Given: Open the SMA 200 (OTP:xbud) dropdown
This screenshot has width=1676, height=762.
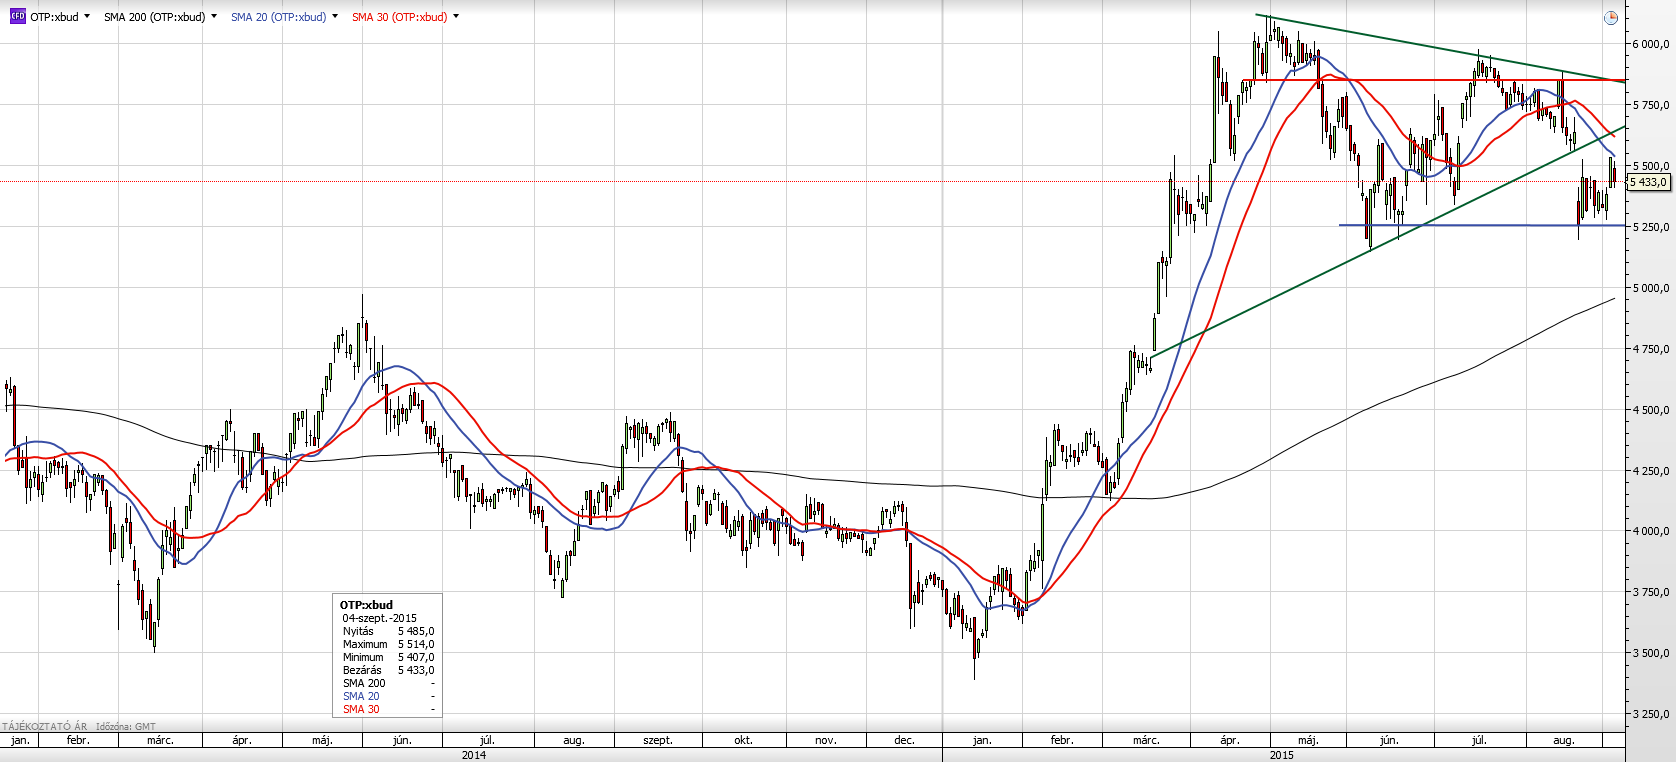Looking at the screenshot, I should [214, 17].
